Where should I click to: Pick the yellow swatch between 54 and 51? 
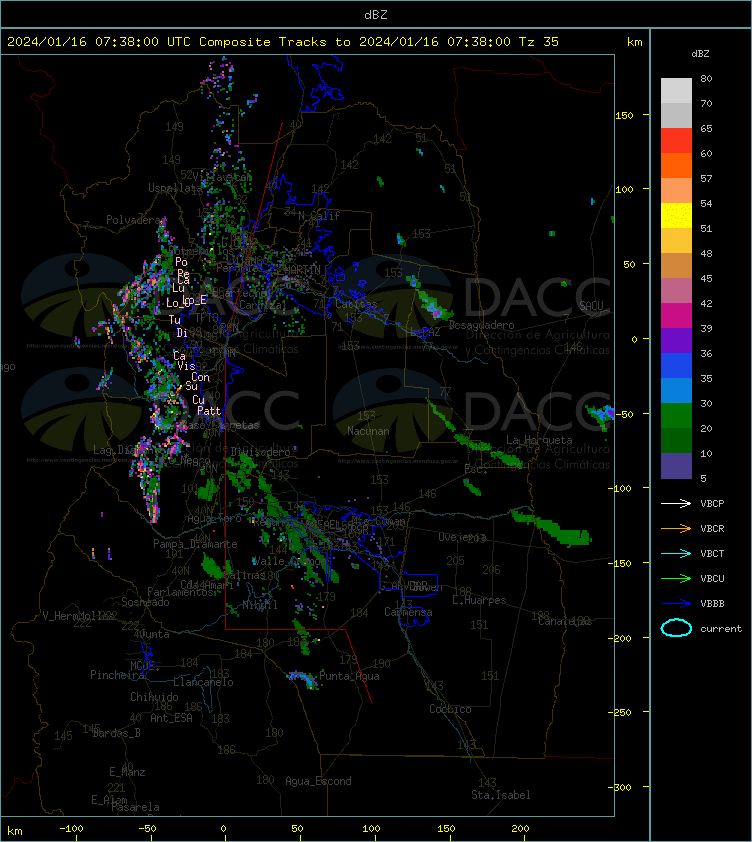(x=676, y=215)
